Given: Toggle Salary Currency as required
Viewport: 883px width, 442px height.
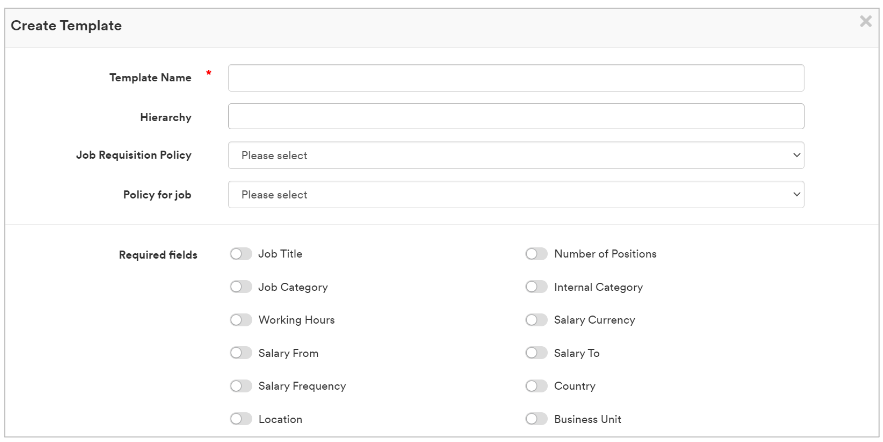Looking at the screenshot, I should pos(536,320).
